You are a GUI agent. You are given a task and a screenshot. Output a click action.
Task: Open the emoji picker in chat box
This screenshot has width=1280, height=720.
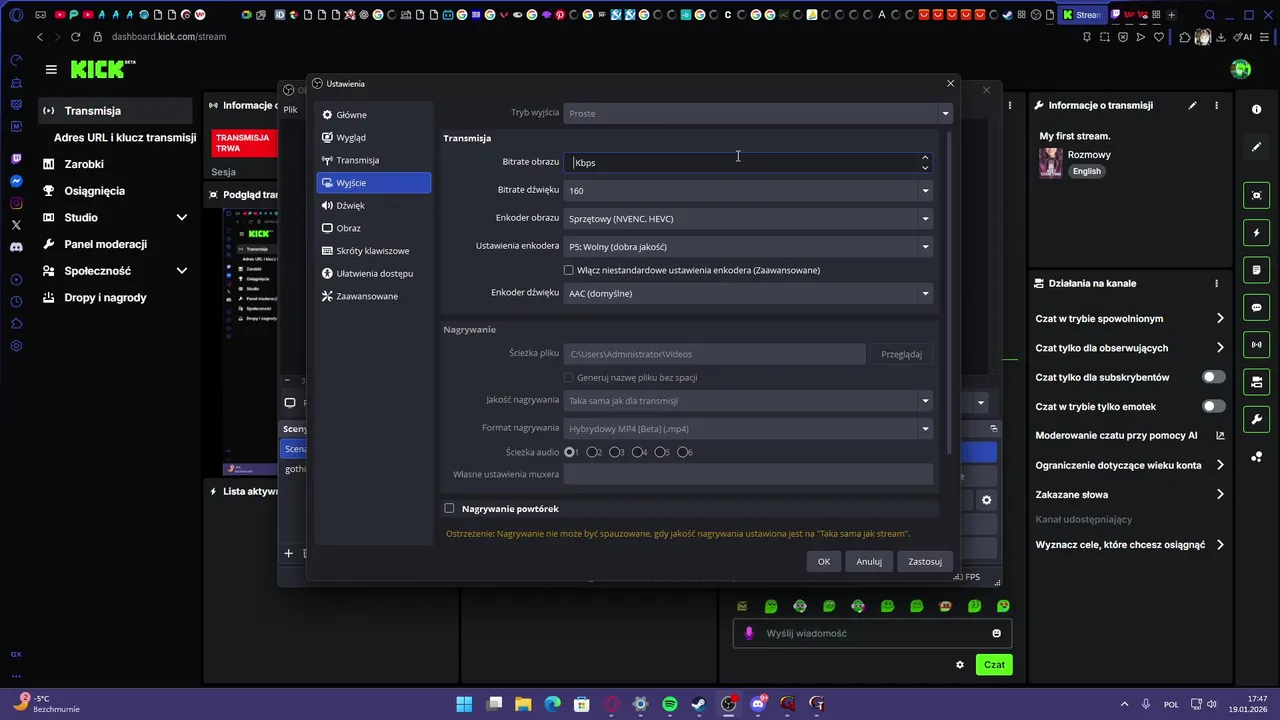coord(996,633)
